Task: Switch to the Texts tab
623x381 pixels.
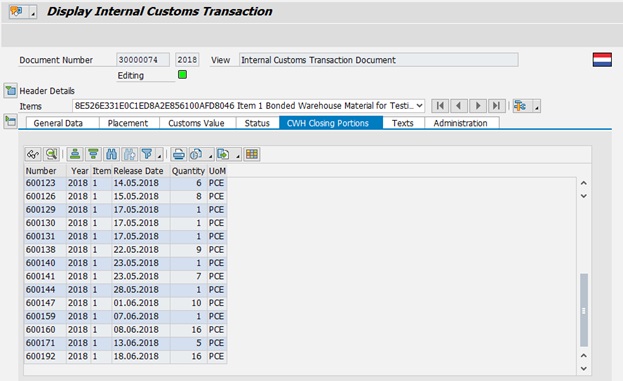Action: [402, 123]
